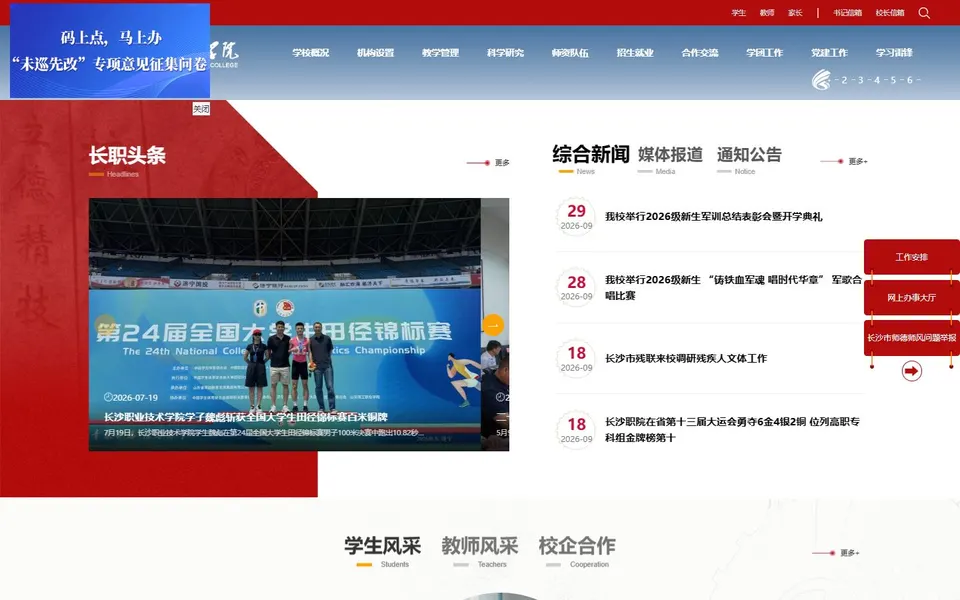Go to banner slide 5
This screenshot has height=600, width=960.
pyautogui.click(x=893, y=80)
